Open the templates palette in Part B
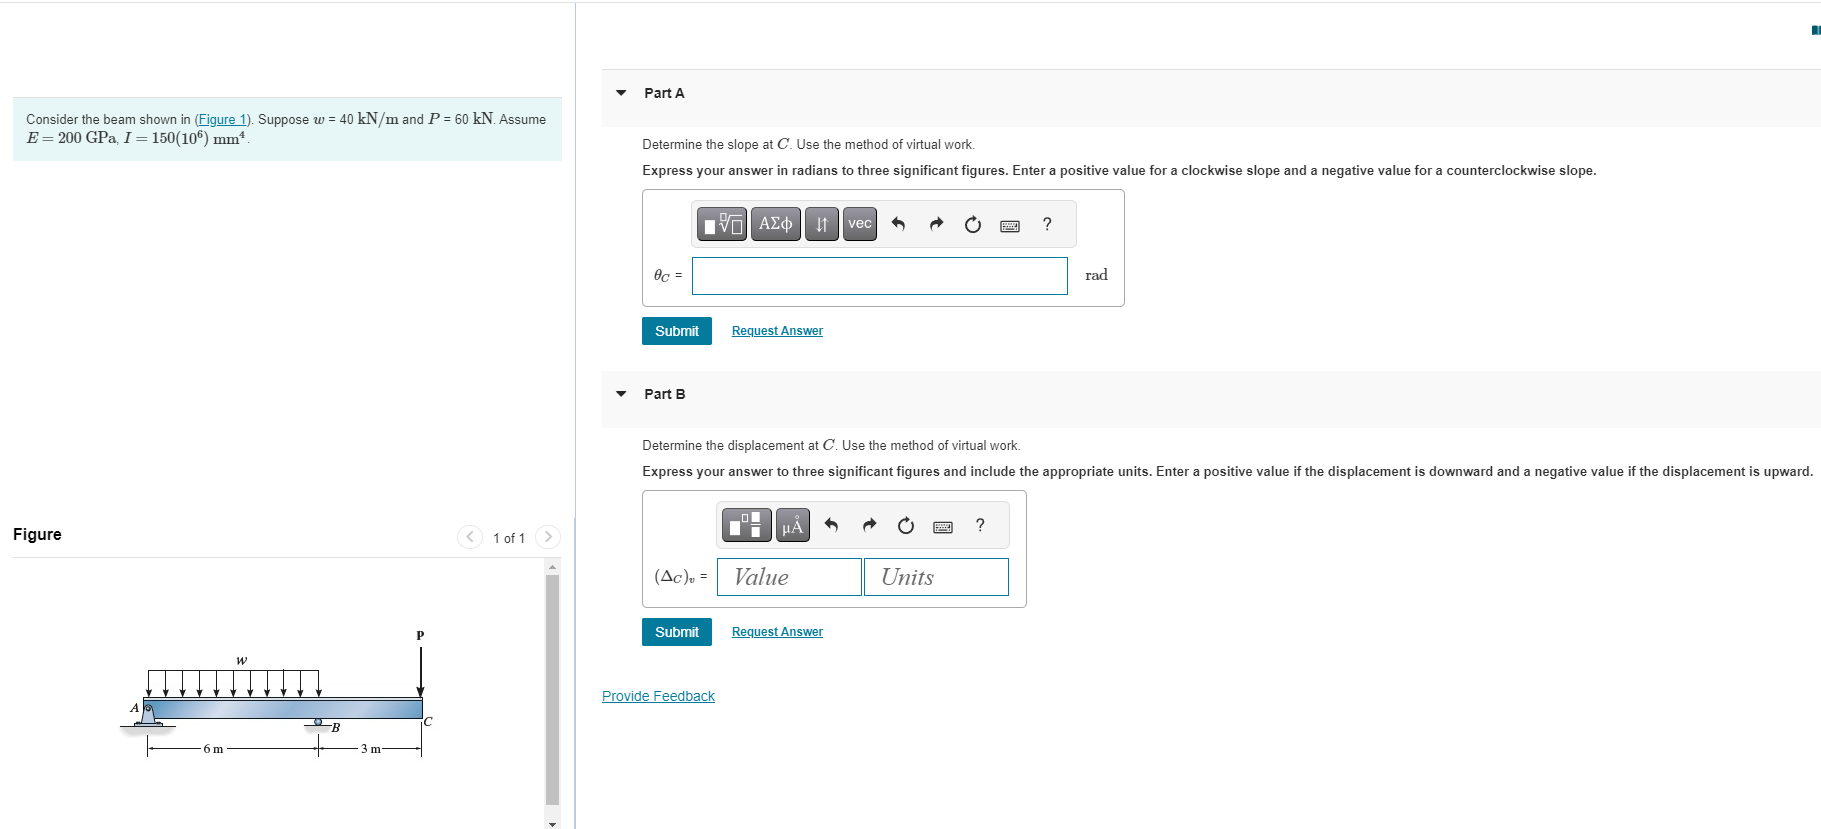Image resolution: width=1821 pixels, height=829 pixels. tap(748, 525)
